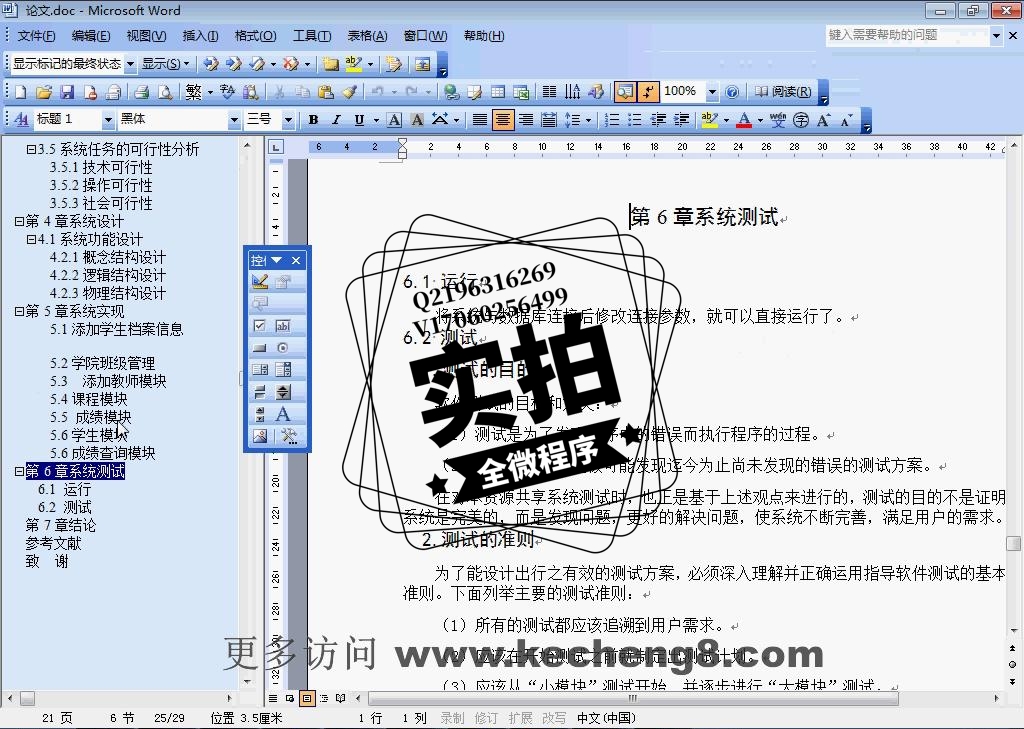Insert an Option Button control from Control Toolbox
The width and height of the screenshot is (1024, 729).
pos(283,348)
